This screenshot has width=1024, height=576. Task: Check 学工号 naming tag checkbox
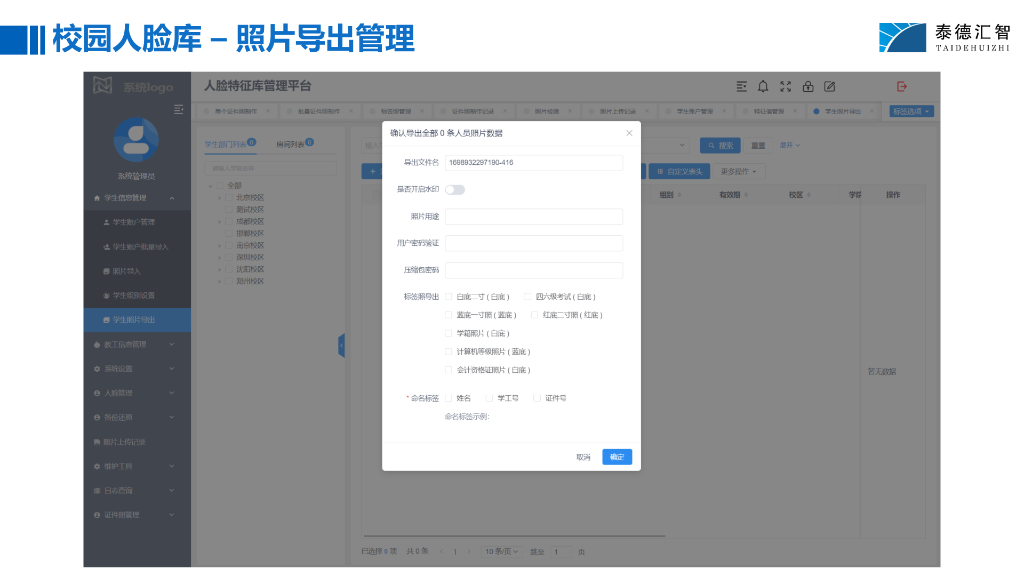(488, 398)
